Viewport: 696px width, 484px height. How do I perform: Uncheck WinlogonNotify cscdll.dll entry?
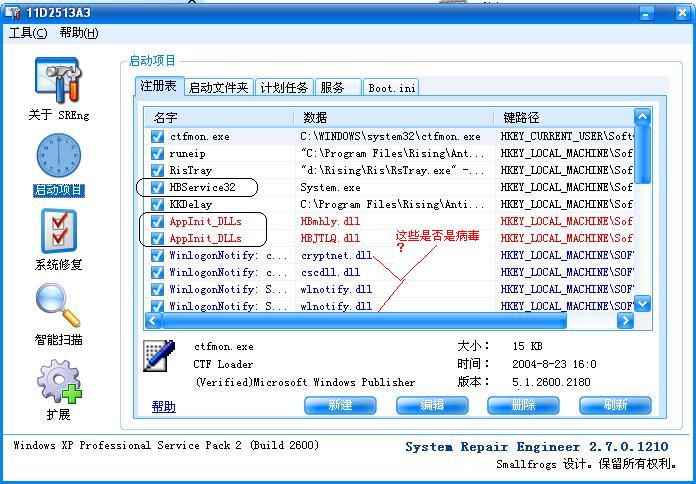pos(157,272)
